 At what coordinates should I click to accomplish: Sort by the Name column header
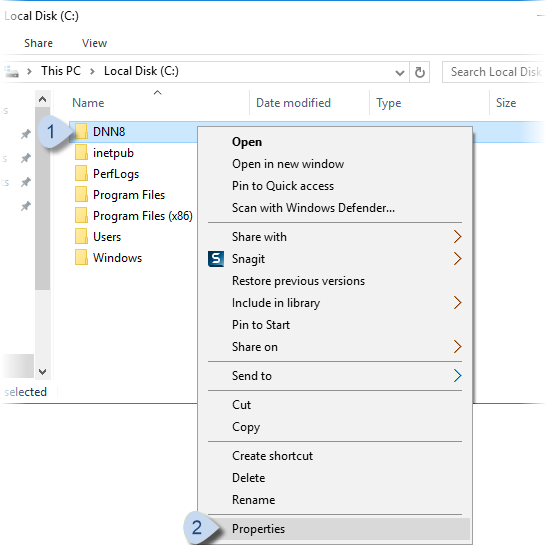(88, 103)
